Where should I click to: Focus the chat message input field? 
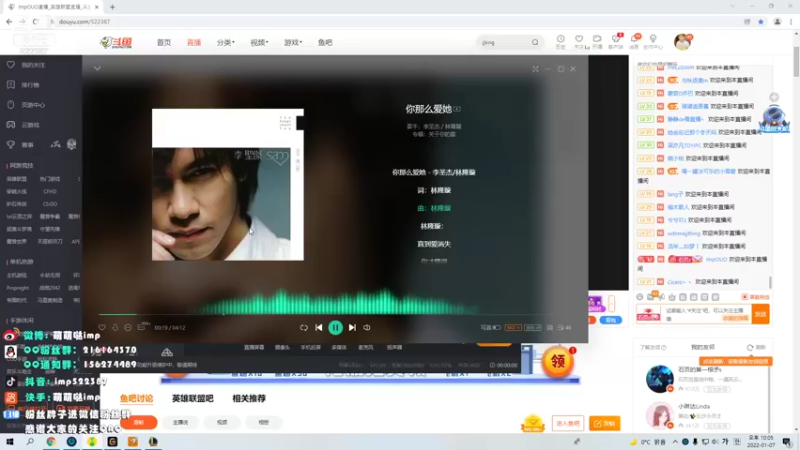coord(707,314)
